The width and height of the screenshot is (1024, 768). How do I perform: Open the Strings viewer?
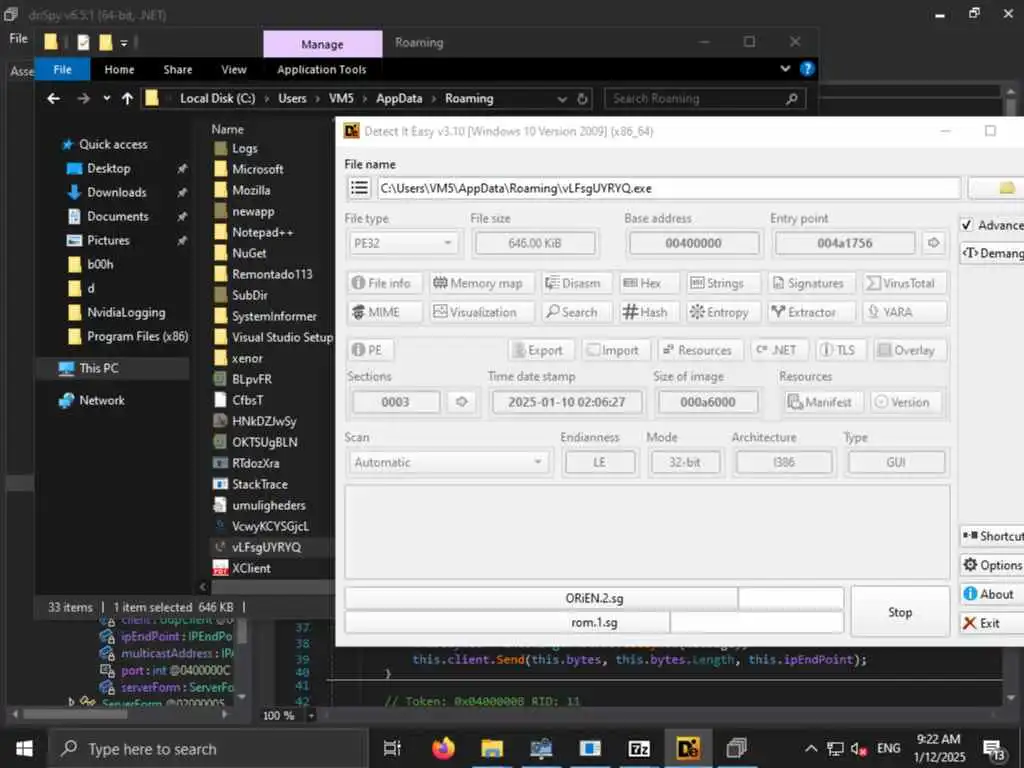(723, 283)
